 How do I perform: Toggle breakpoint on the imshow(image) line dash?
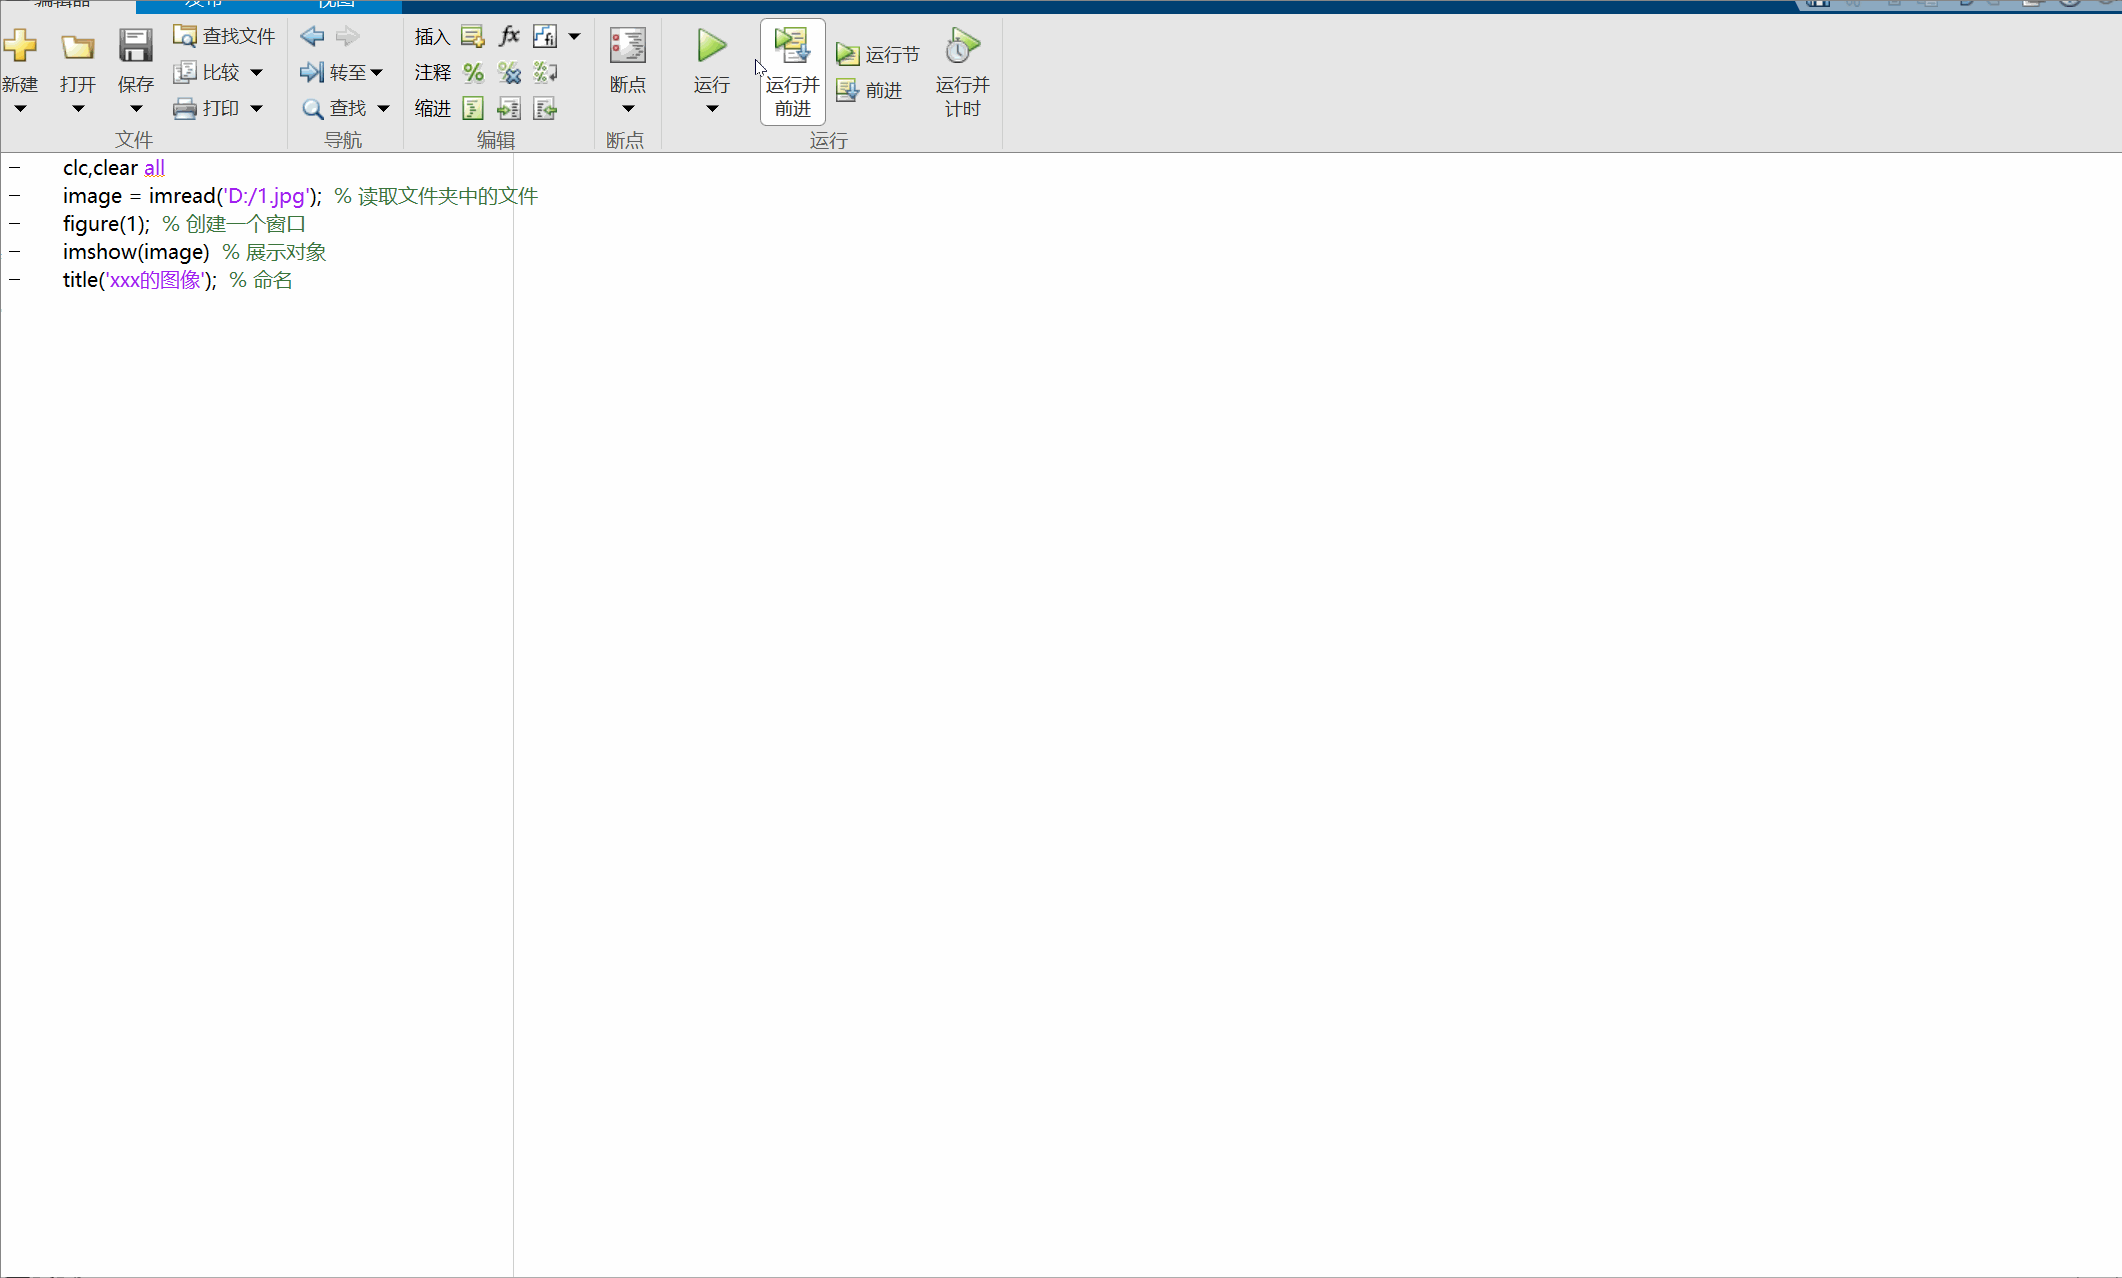point(15,252)
